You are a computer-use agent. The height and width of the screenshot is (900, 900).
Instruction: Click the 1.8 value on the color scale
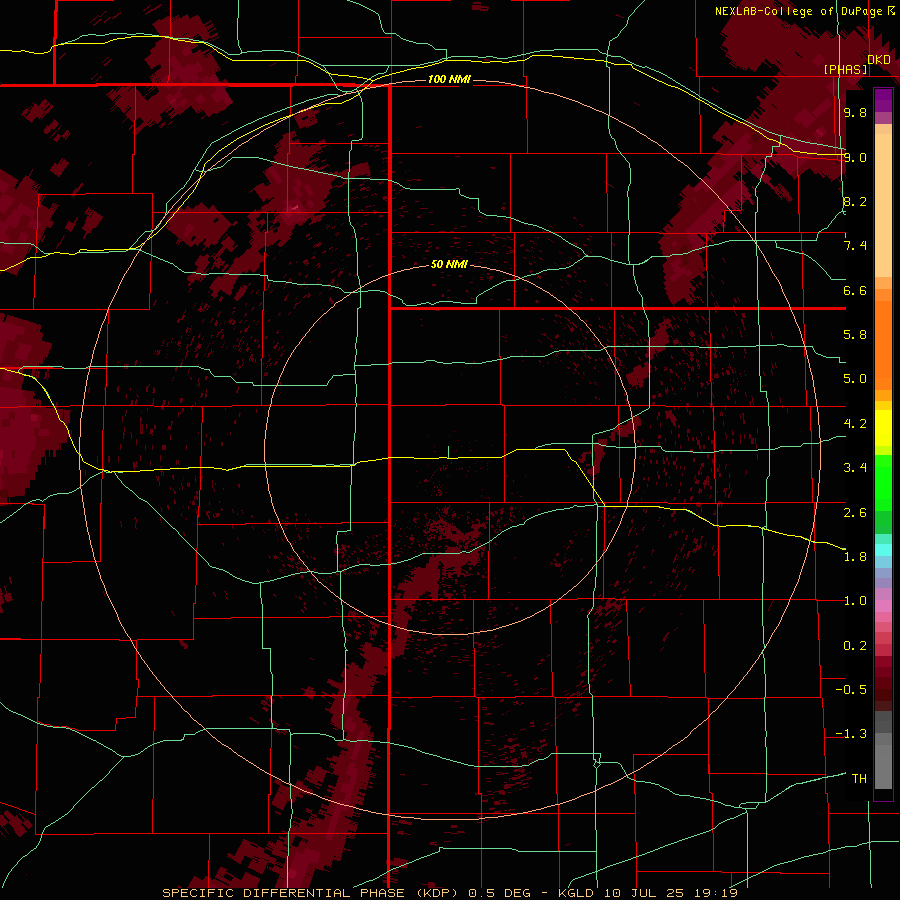coord(855,557)
